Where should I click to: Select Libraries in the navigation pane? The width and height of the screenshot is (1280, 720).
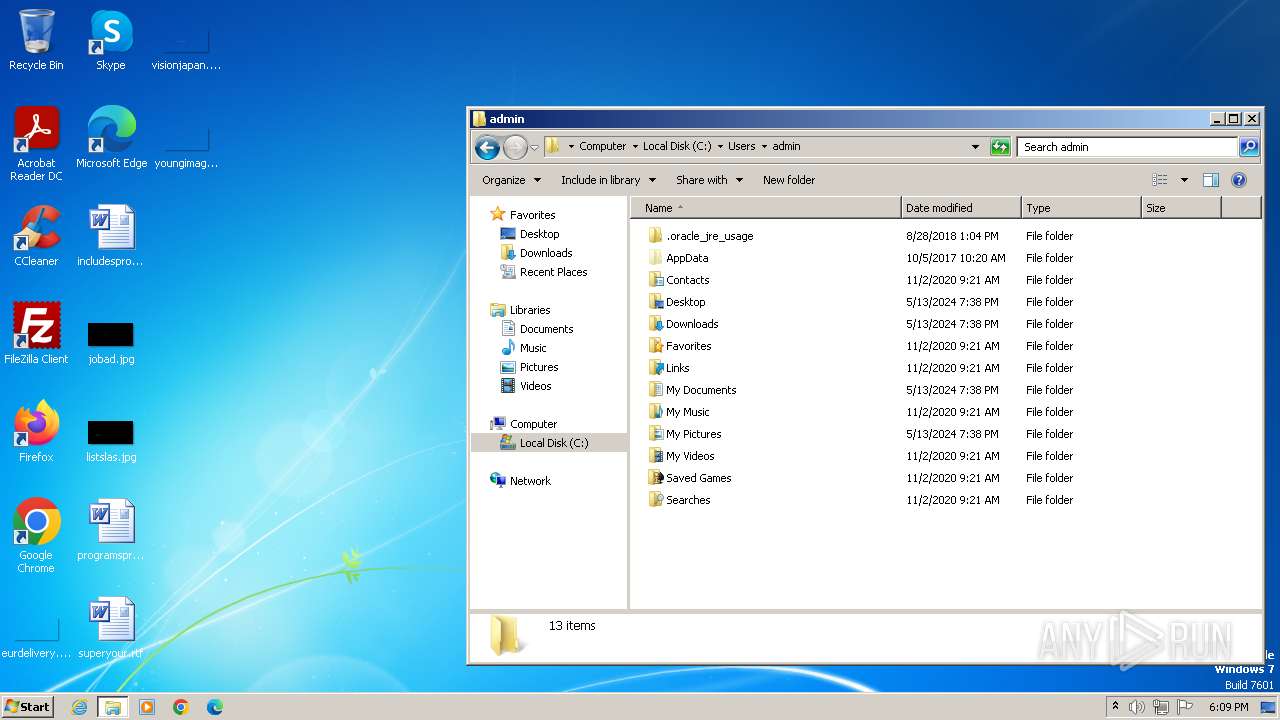point(530,310)
